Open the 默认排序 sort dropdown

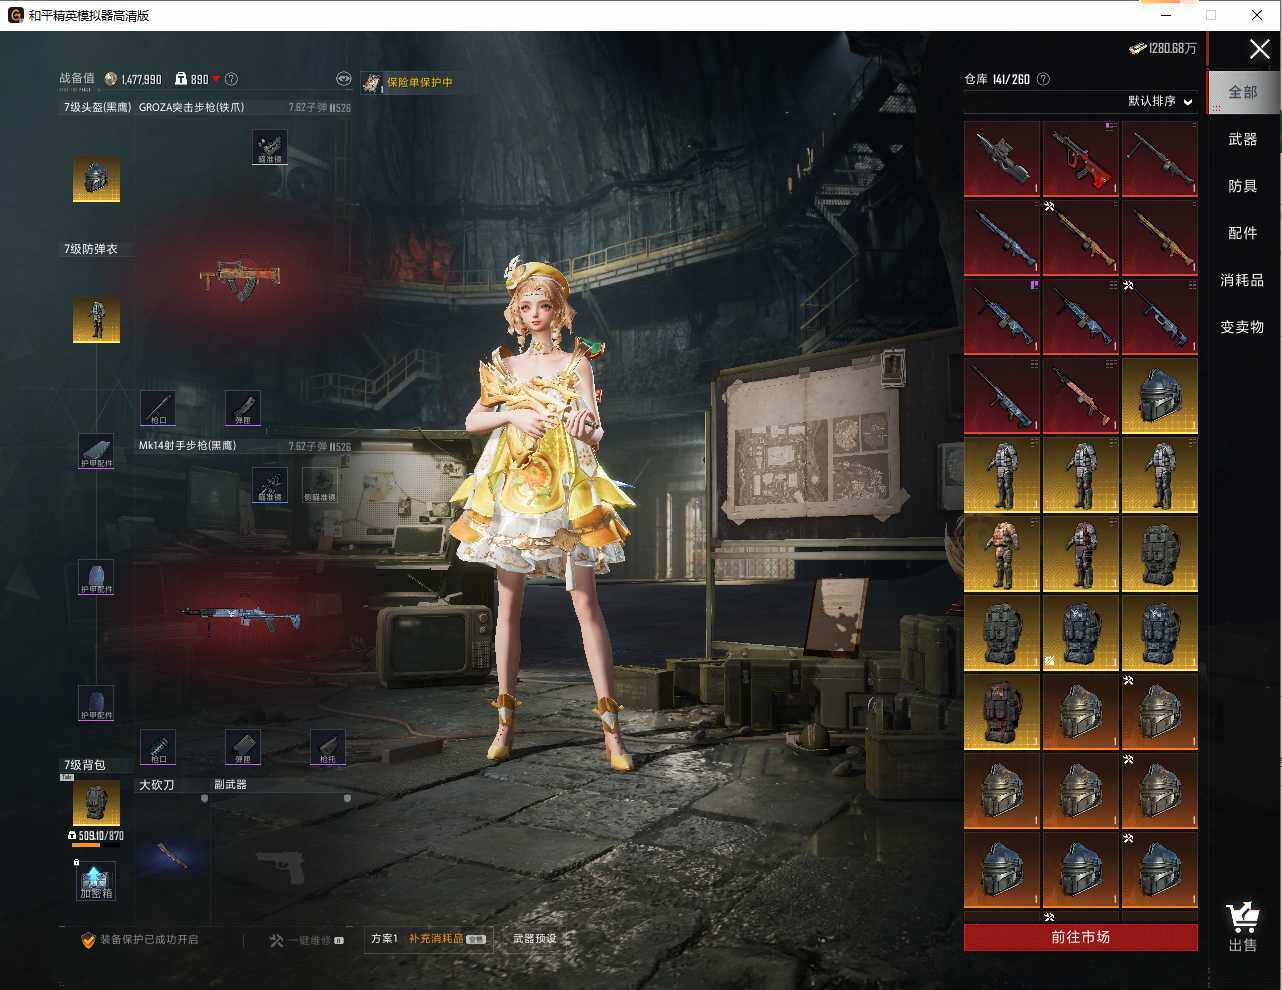coord(1160,101)
